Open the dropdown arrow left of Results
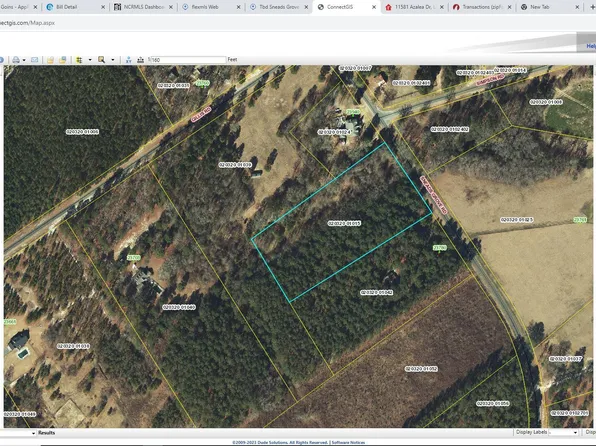This screenshot has width=596, height=446. [33, 433]
